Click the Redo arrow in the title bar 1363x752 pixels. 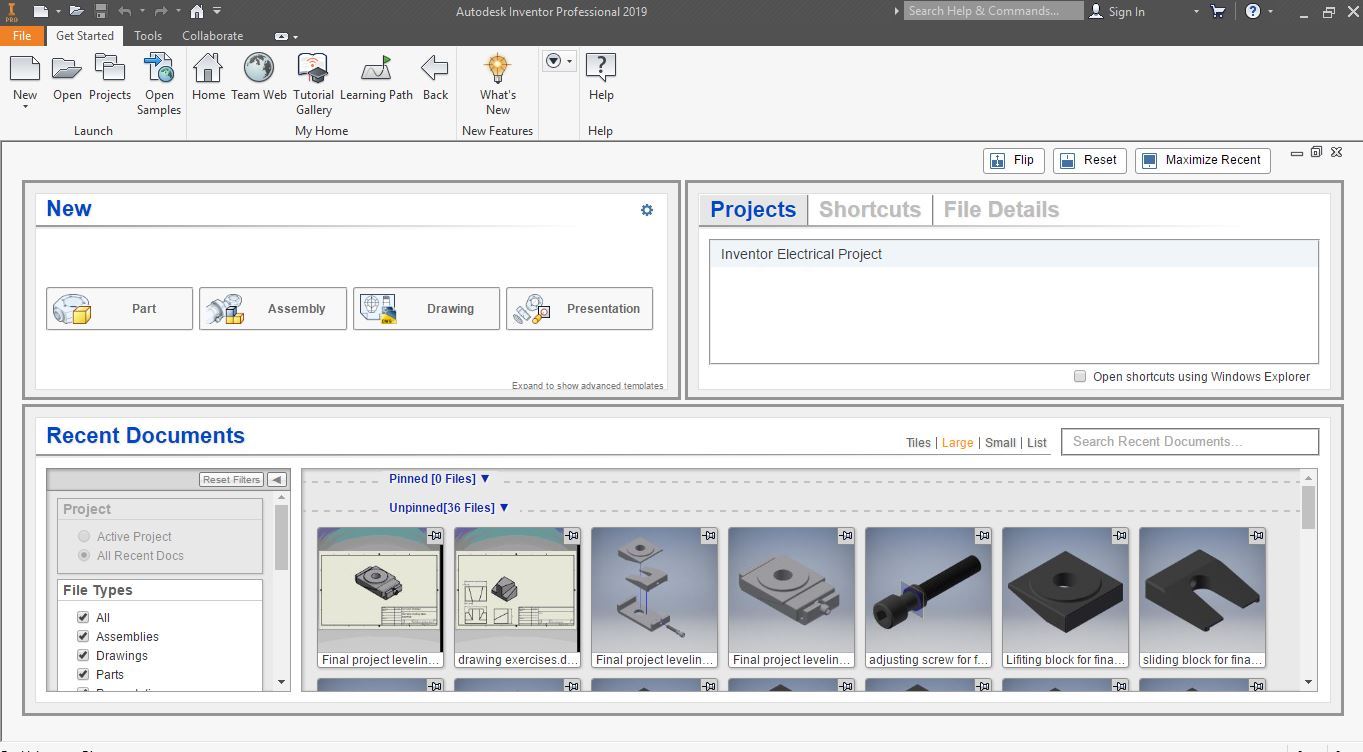(161, 11)
